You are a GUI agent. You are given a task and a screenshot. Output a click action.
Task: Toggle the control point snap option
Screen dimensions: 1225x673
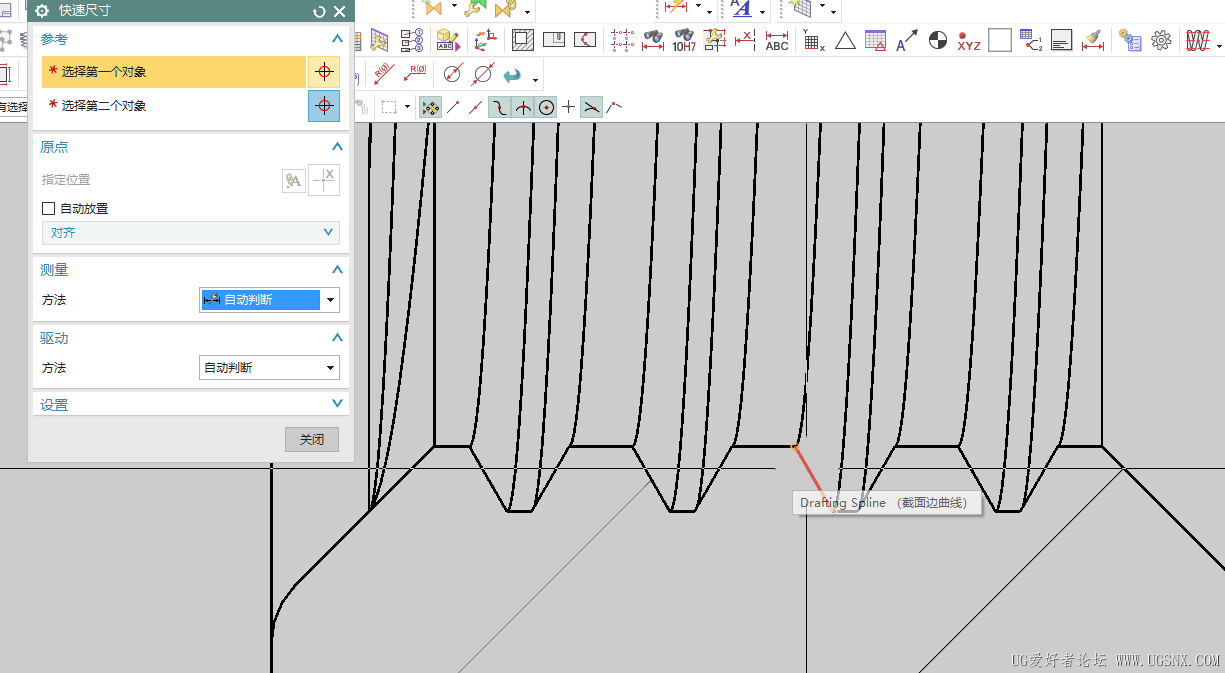[500, 107]
